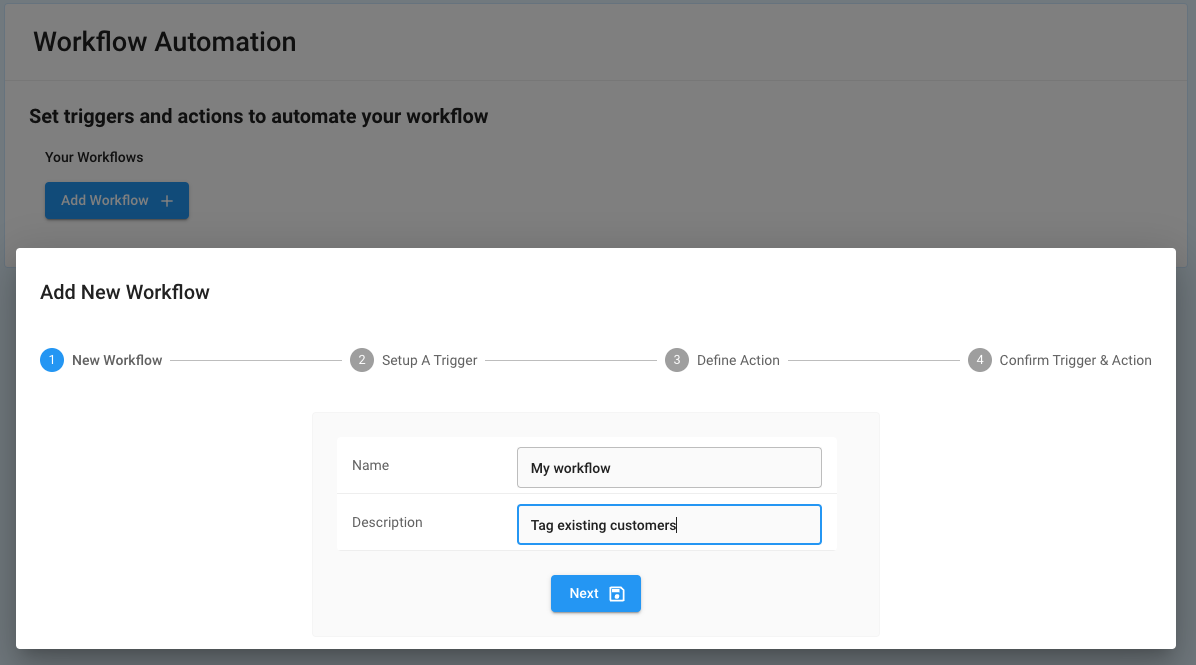Image resolution: width=1196 pixels, height=665 pixels.
Task: Switch to Confirm Trigger & Action step
Action: click(x=1075, y=360)
